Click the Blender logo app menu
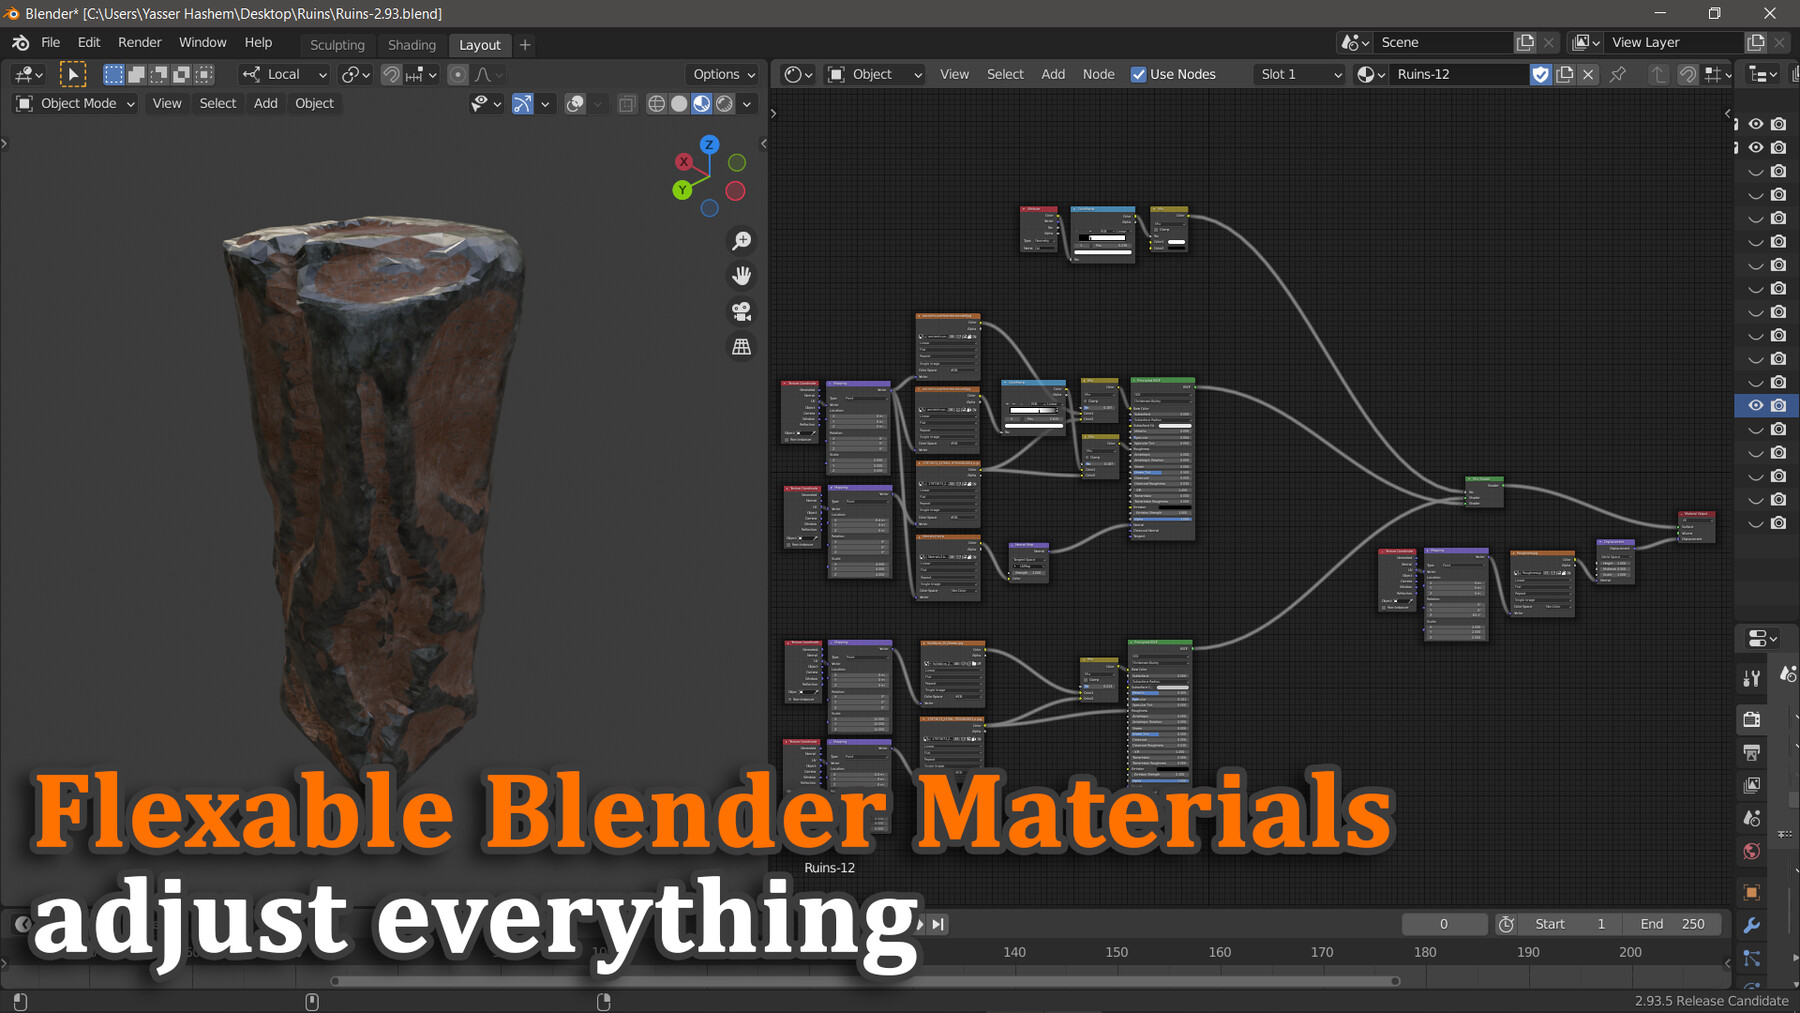The width and height of the screenshot is (1800, 1013). 20,43
